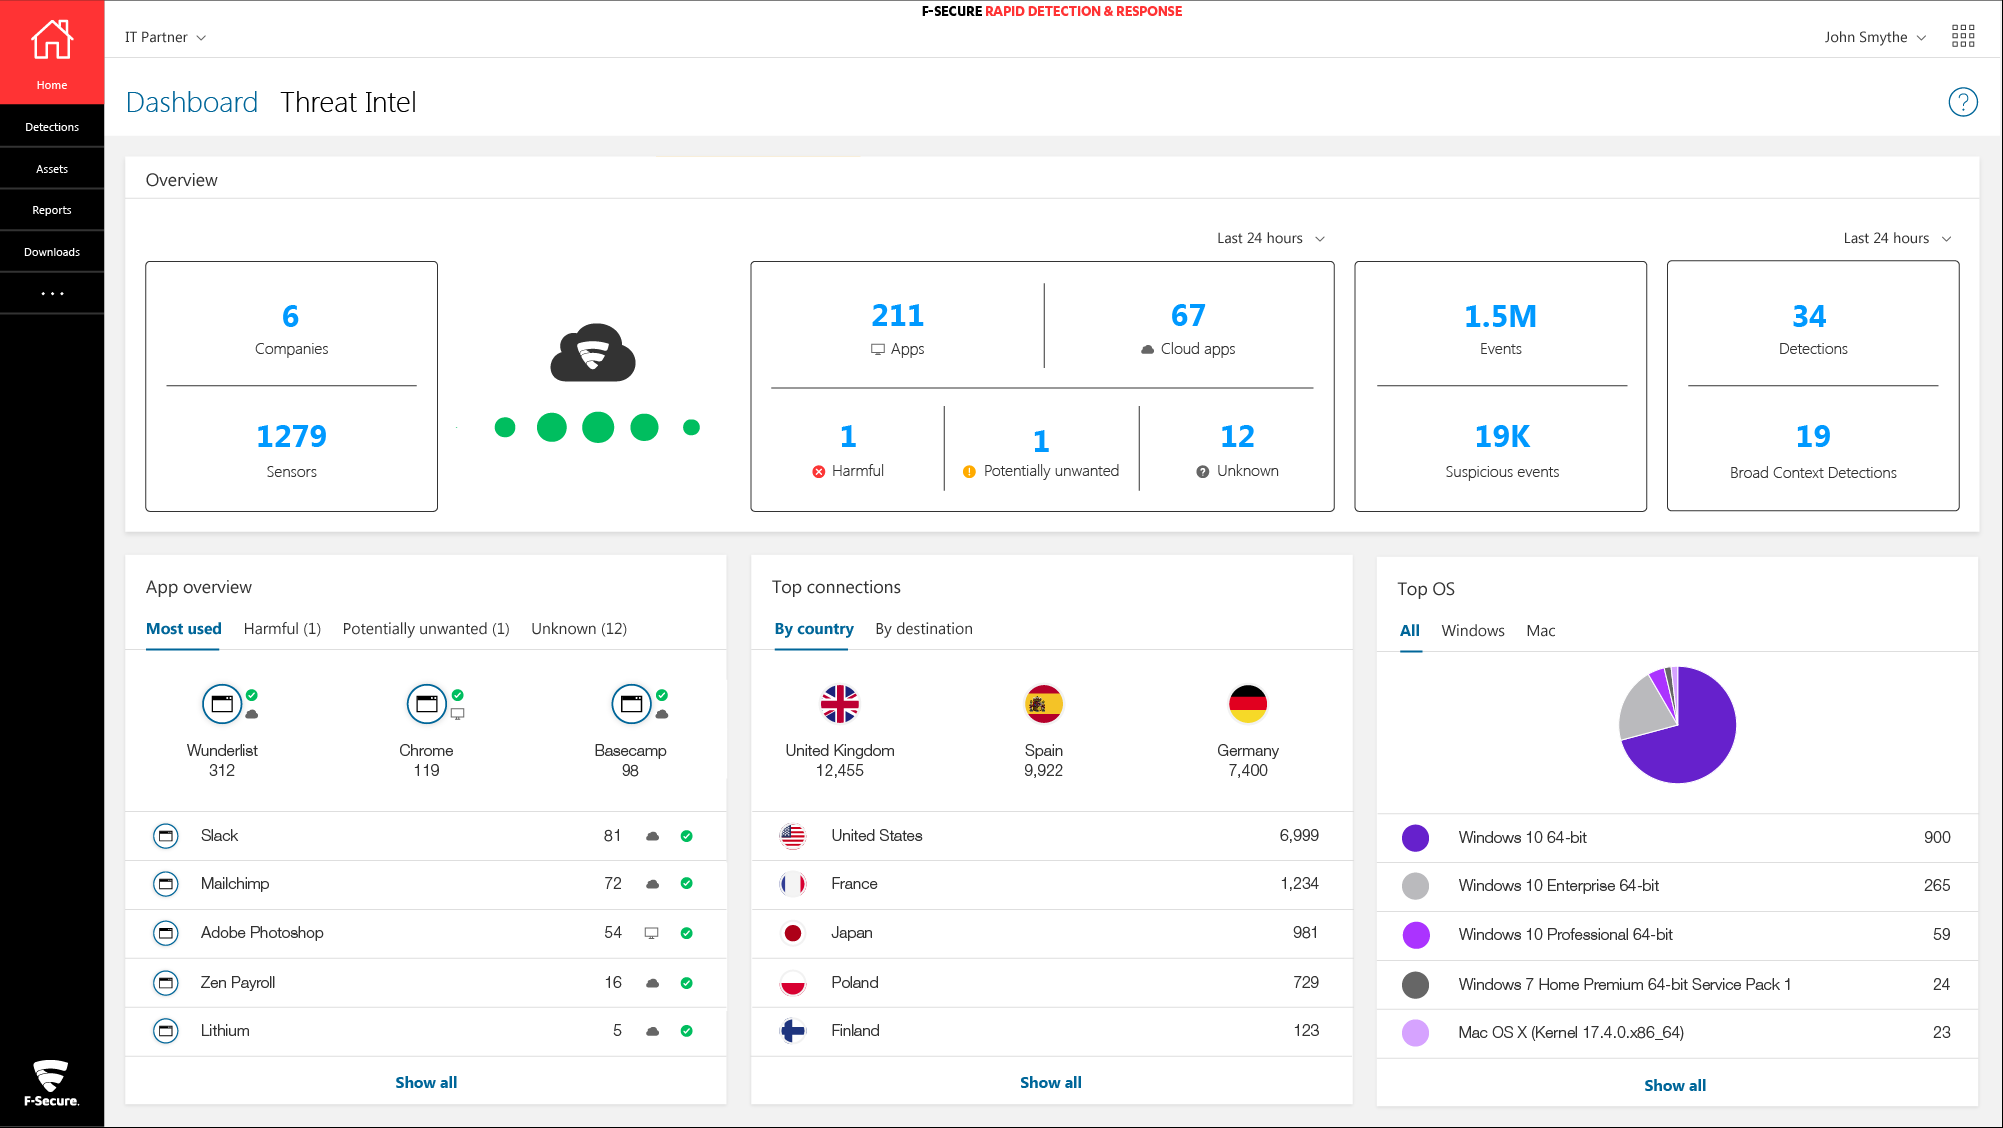
Task: Select the By destination tab
Action: click(x=924, y=629)
